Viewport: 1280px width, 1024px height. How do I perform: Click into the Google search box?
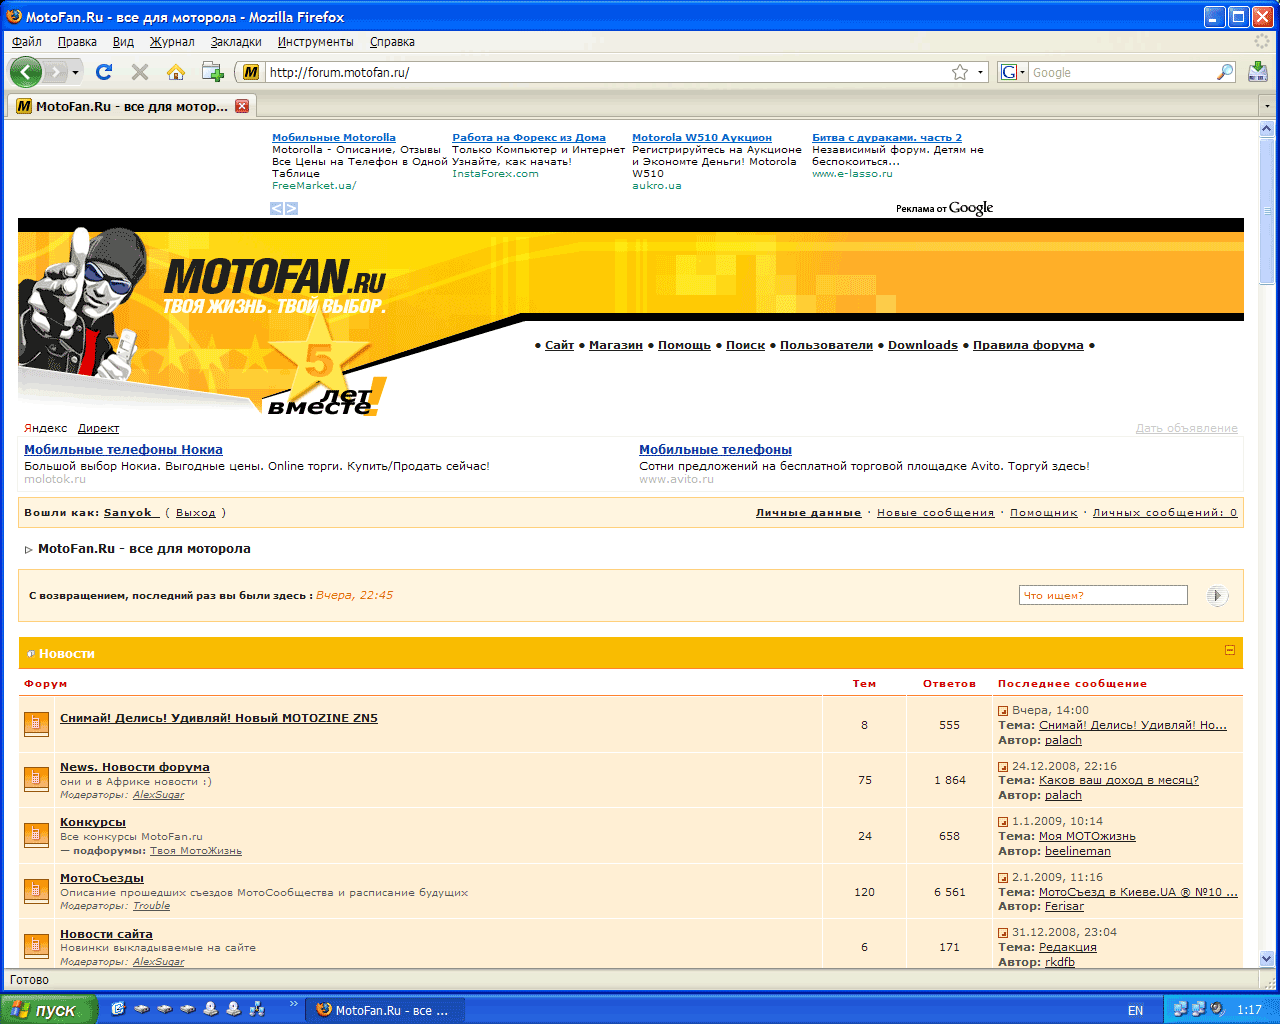coord(1122,72)
